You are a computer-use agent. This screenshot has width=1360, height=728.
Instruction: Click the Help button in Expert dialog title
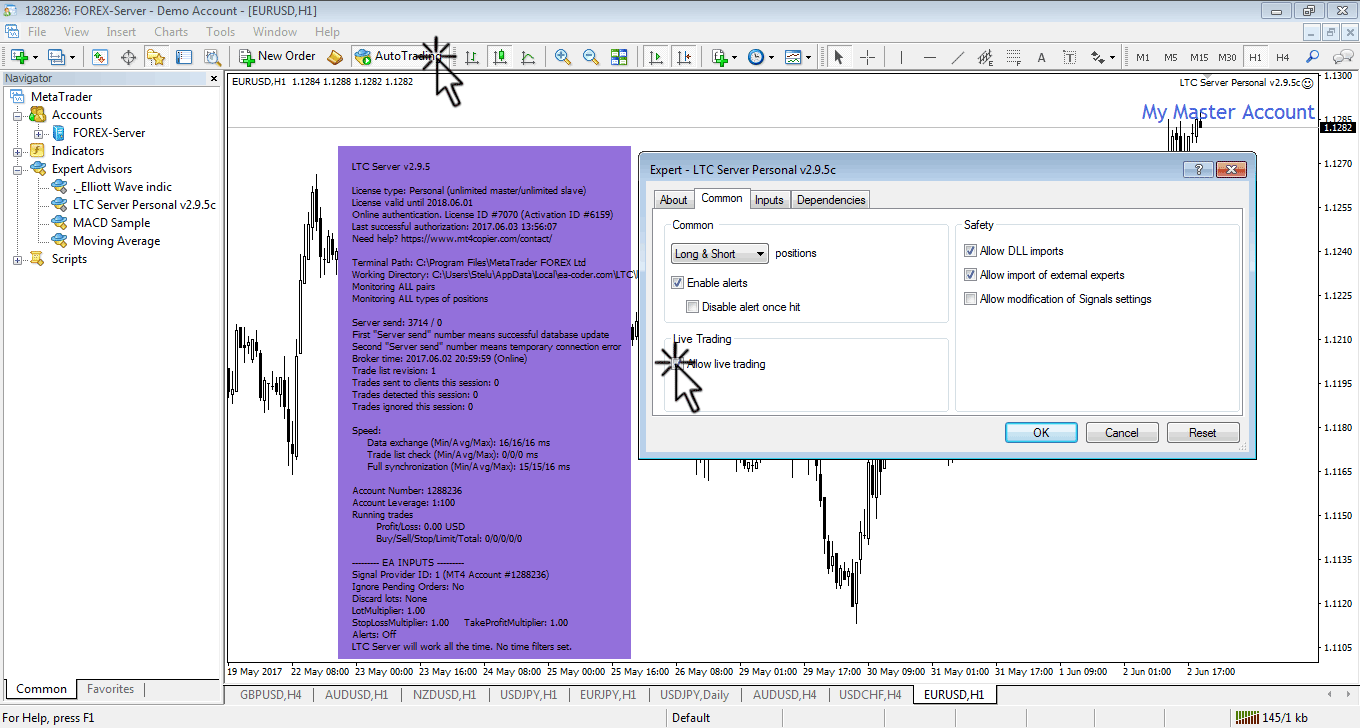(1197, 169)
